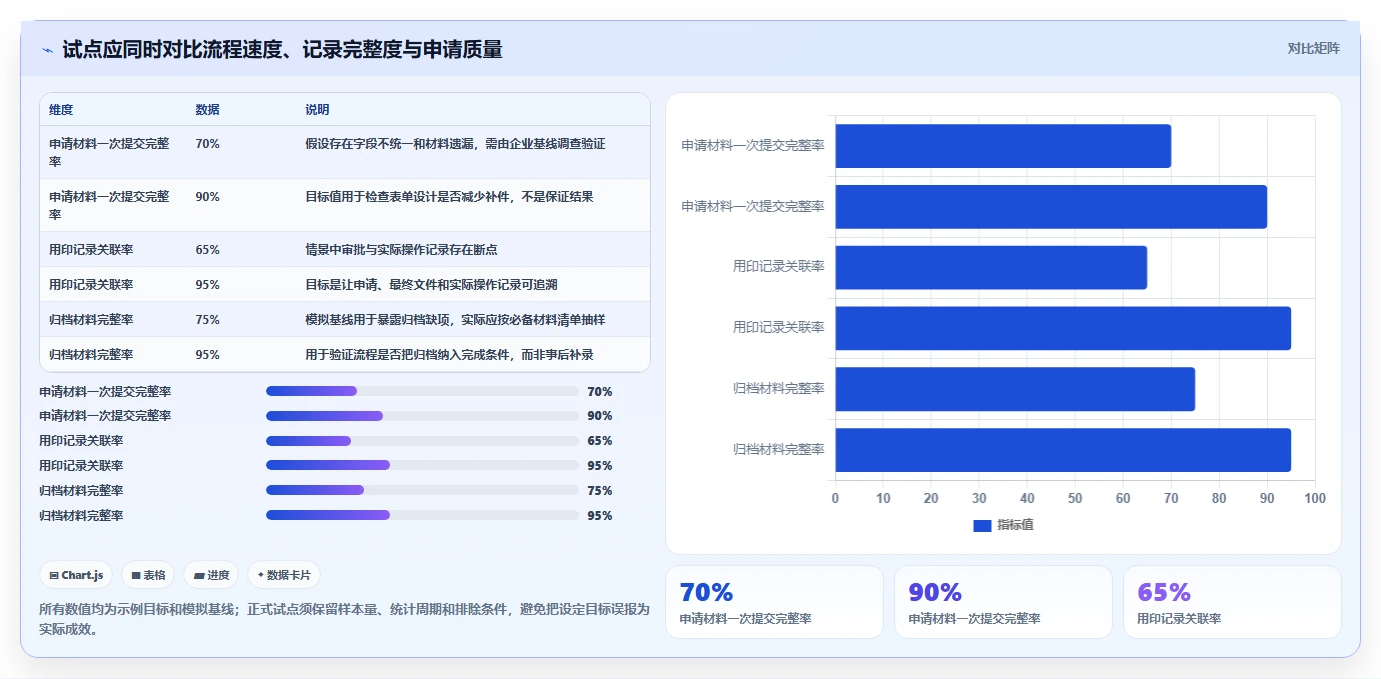Click the chart bar that ends at 75
Screen dimensions: 1381x679
coord(1015,389)
